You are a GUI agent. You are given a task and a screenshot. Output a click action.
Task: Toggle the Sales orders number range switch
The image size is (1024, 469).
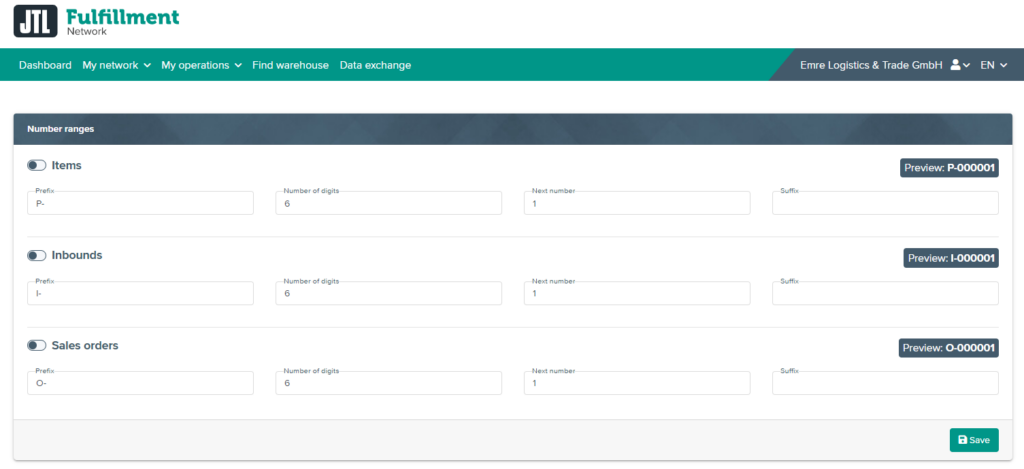coord(37,346)
